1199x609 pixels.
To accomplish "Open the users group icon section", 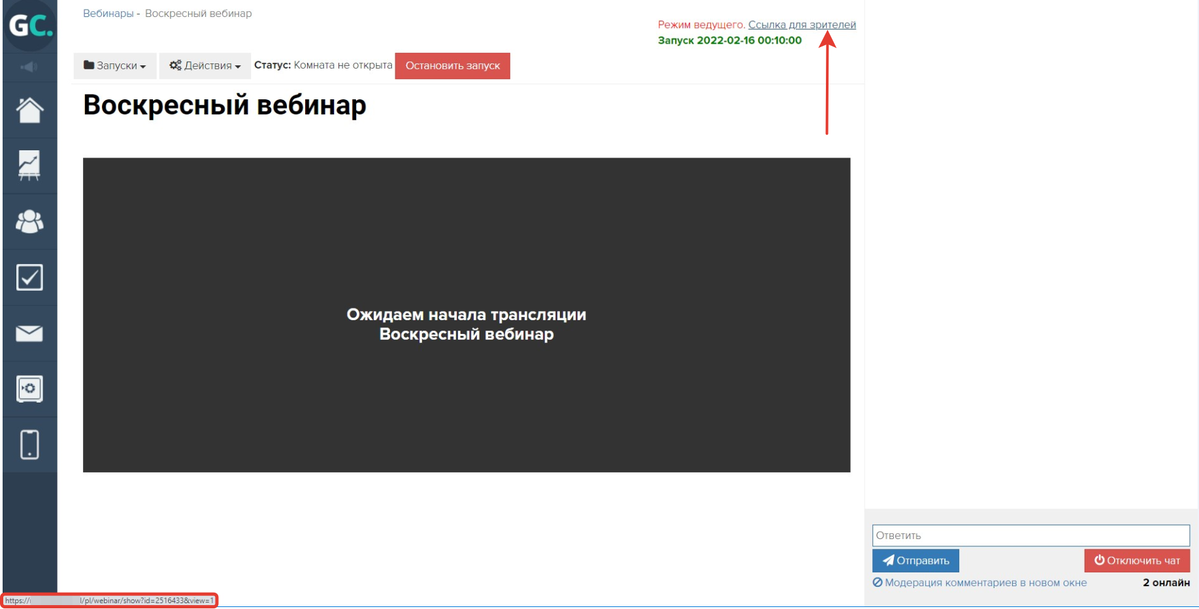I will coord(30,222).
